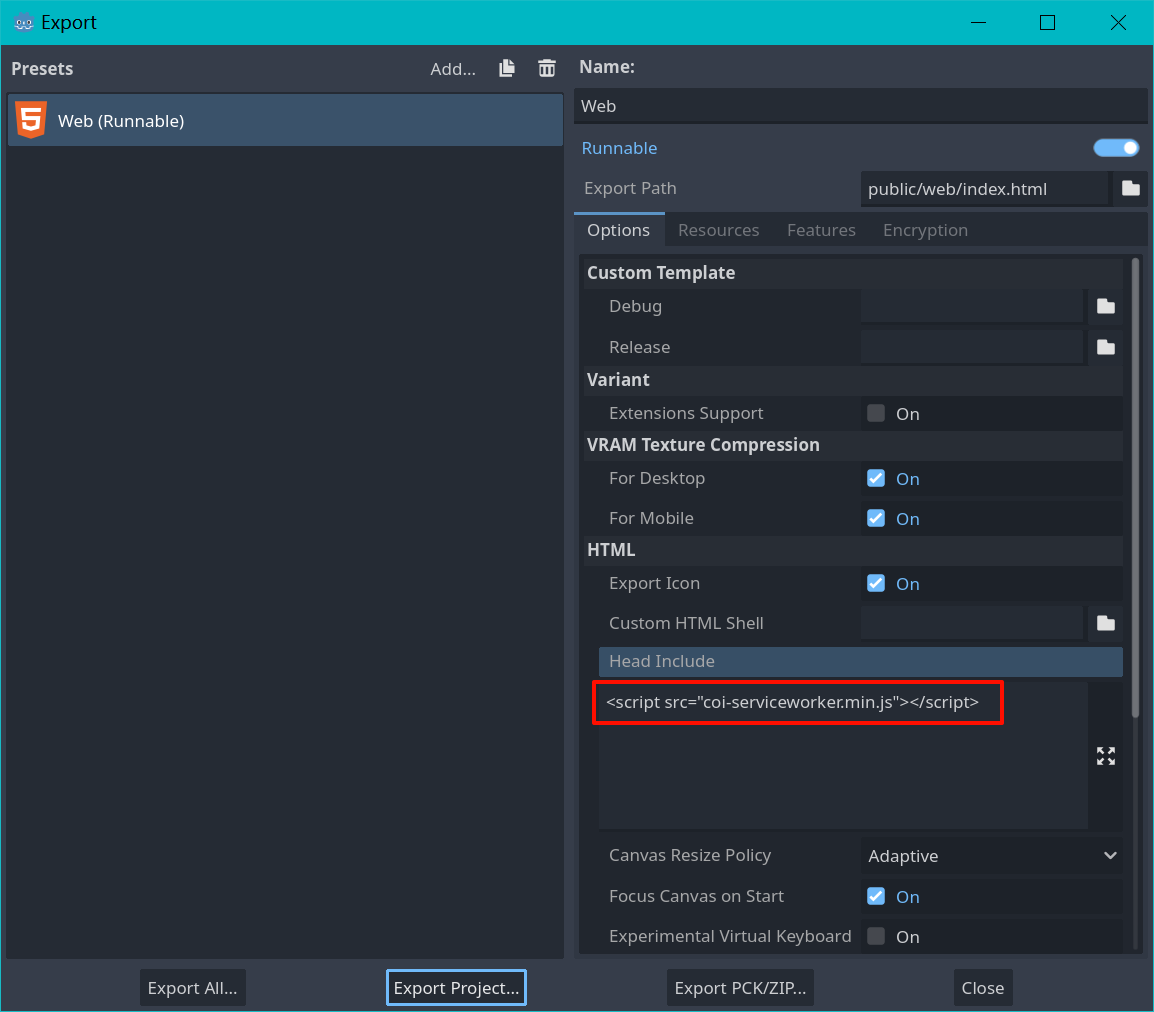Open the Encryption tab
The width and height of the screenshot is (1154, 1012).
coord(925,230)
